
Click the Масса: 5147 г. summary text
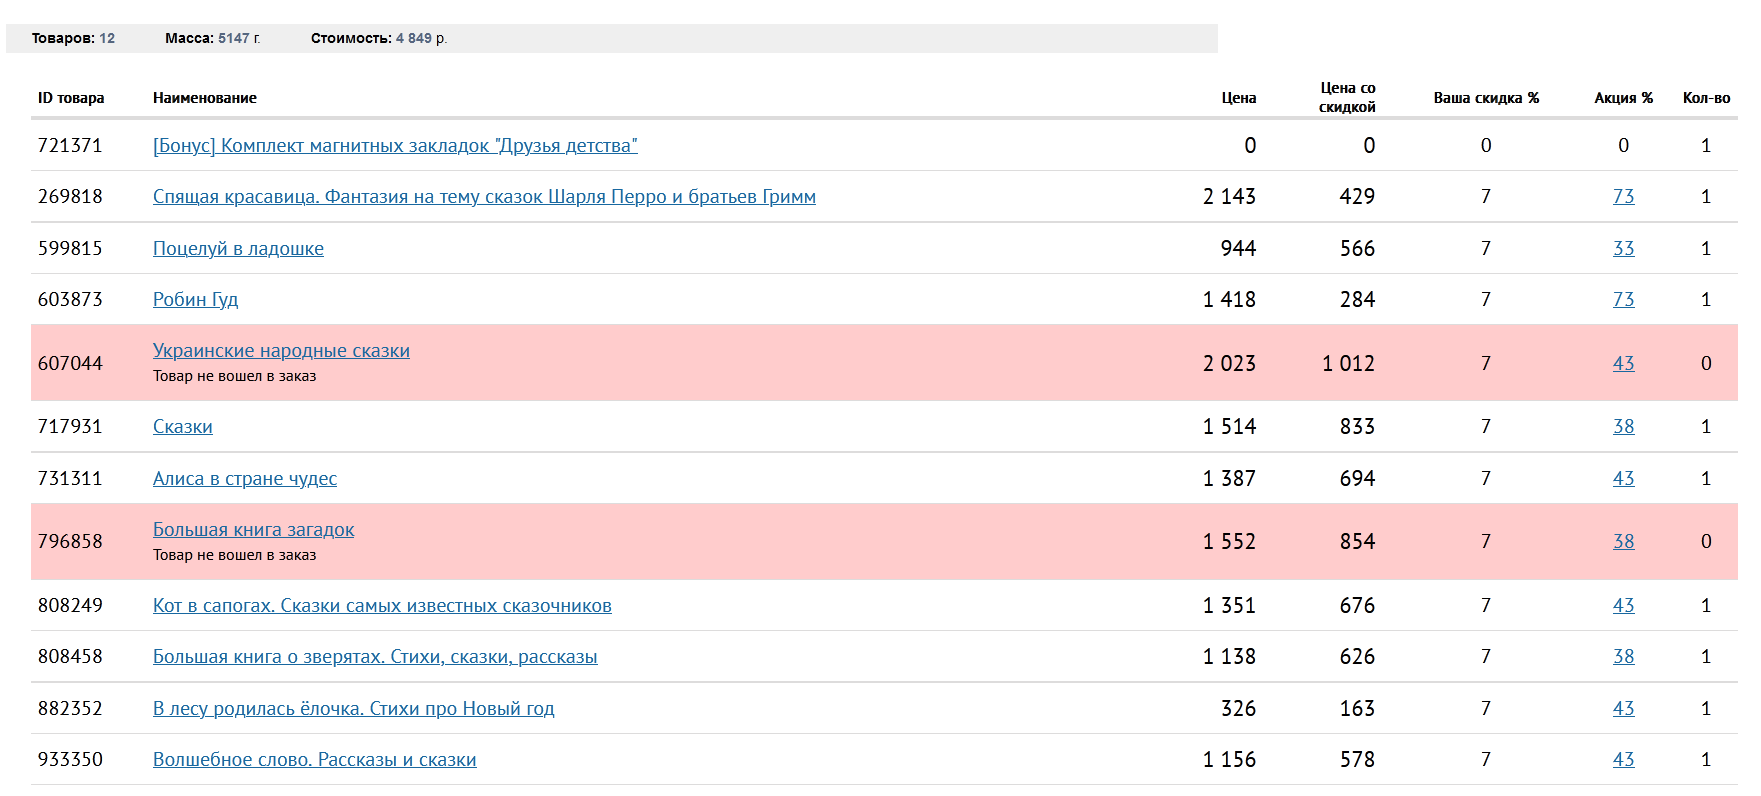[x=213, y=38]
